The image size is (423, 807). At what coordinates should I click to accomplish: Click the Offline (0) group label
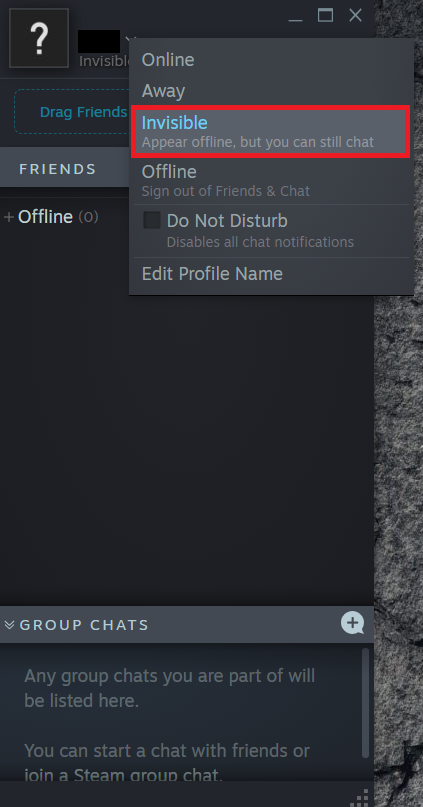point(58,217)
